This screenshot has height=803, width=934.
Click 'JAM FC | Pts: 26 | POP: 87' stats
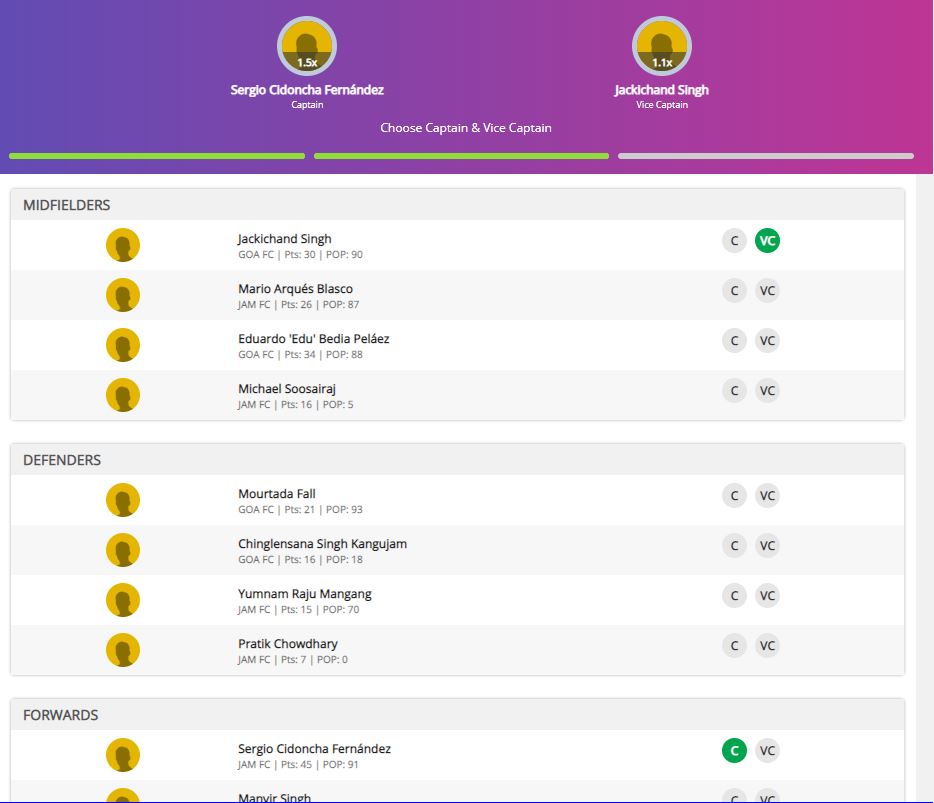click(298, 304)
